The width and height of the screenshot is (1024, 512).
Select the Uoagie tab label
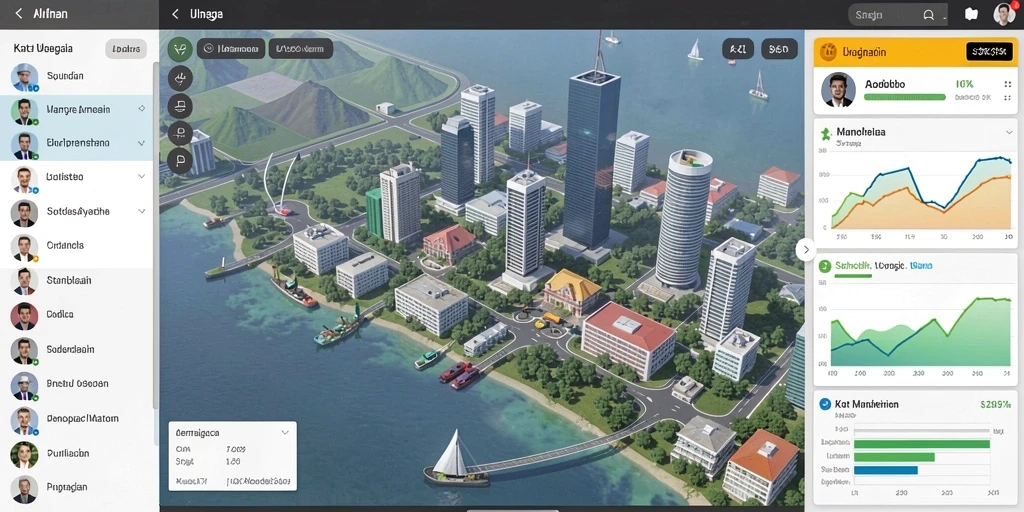pos(890,266)
